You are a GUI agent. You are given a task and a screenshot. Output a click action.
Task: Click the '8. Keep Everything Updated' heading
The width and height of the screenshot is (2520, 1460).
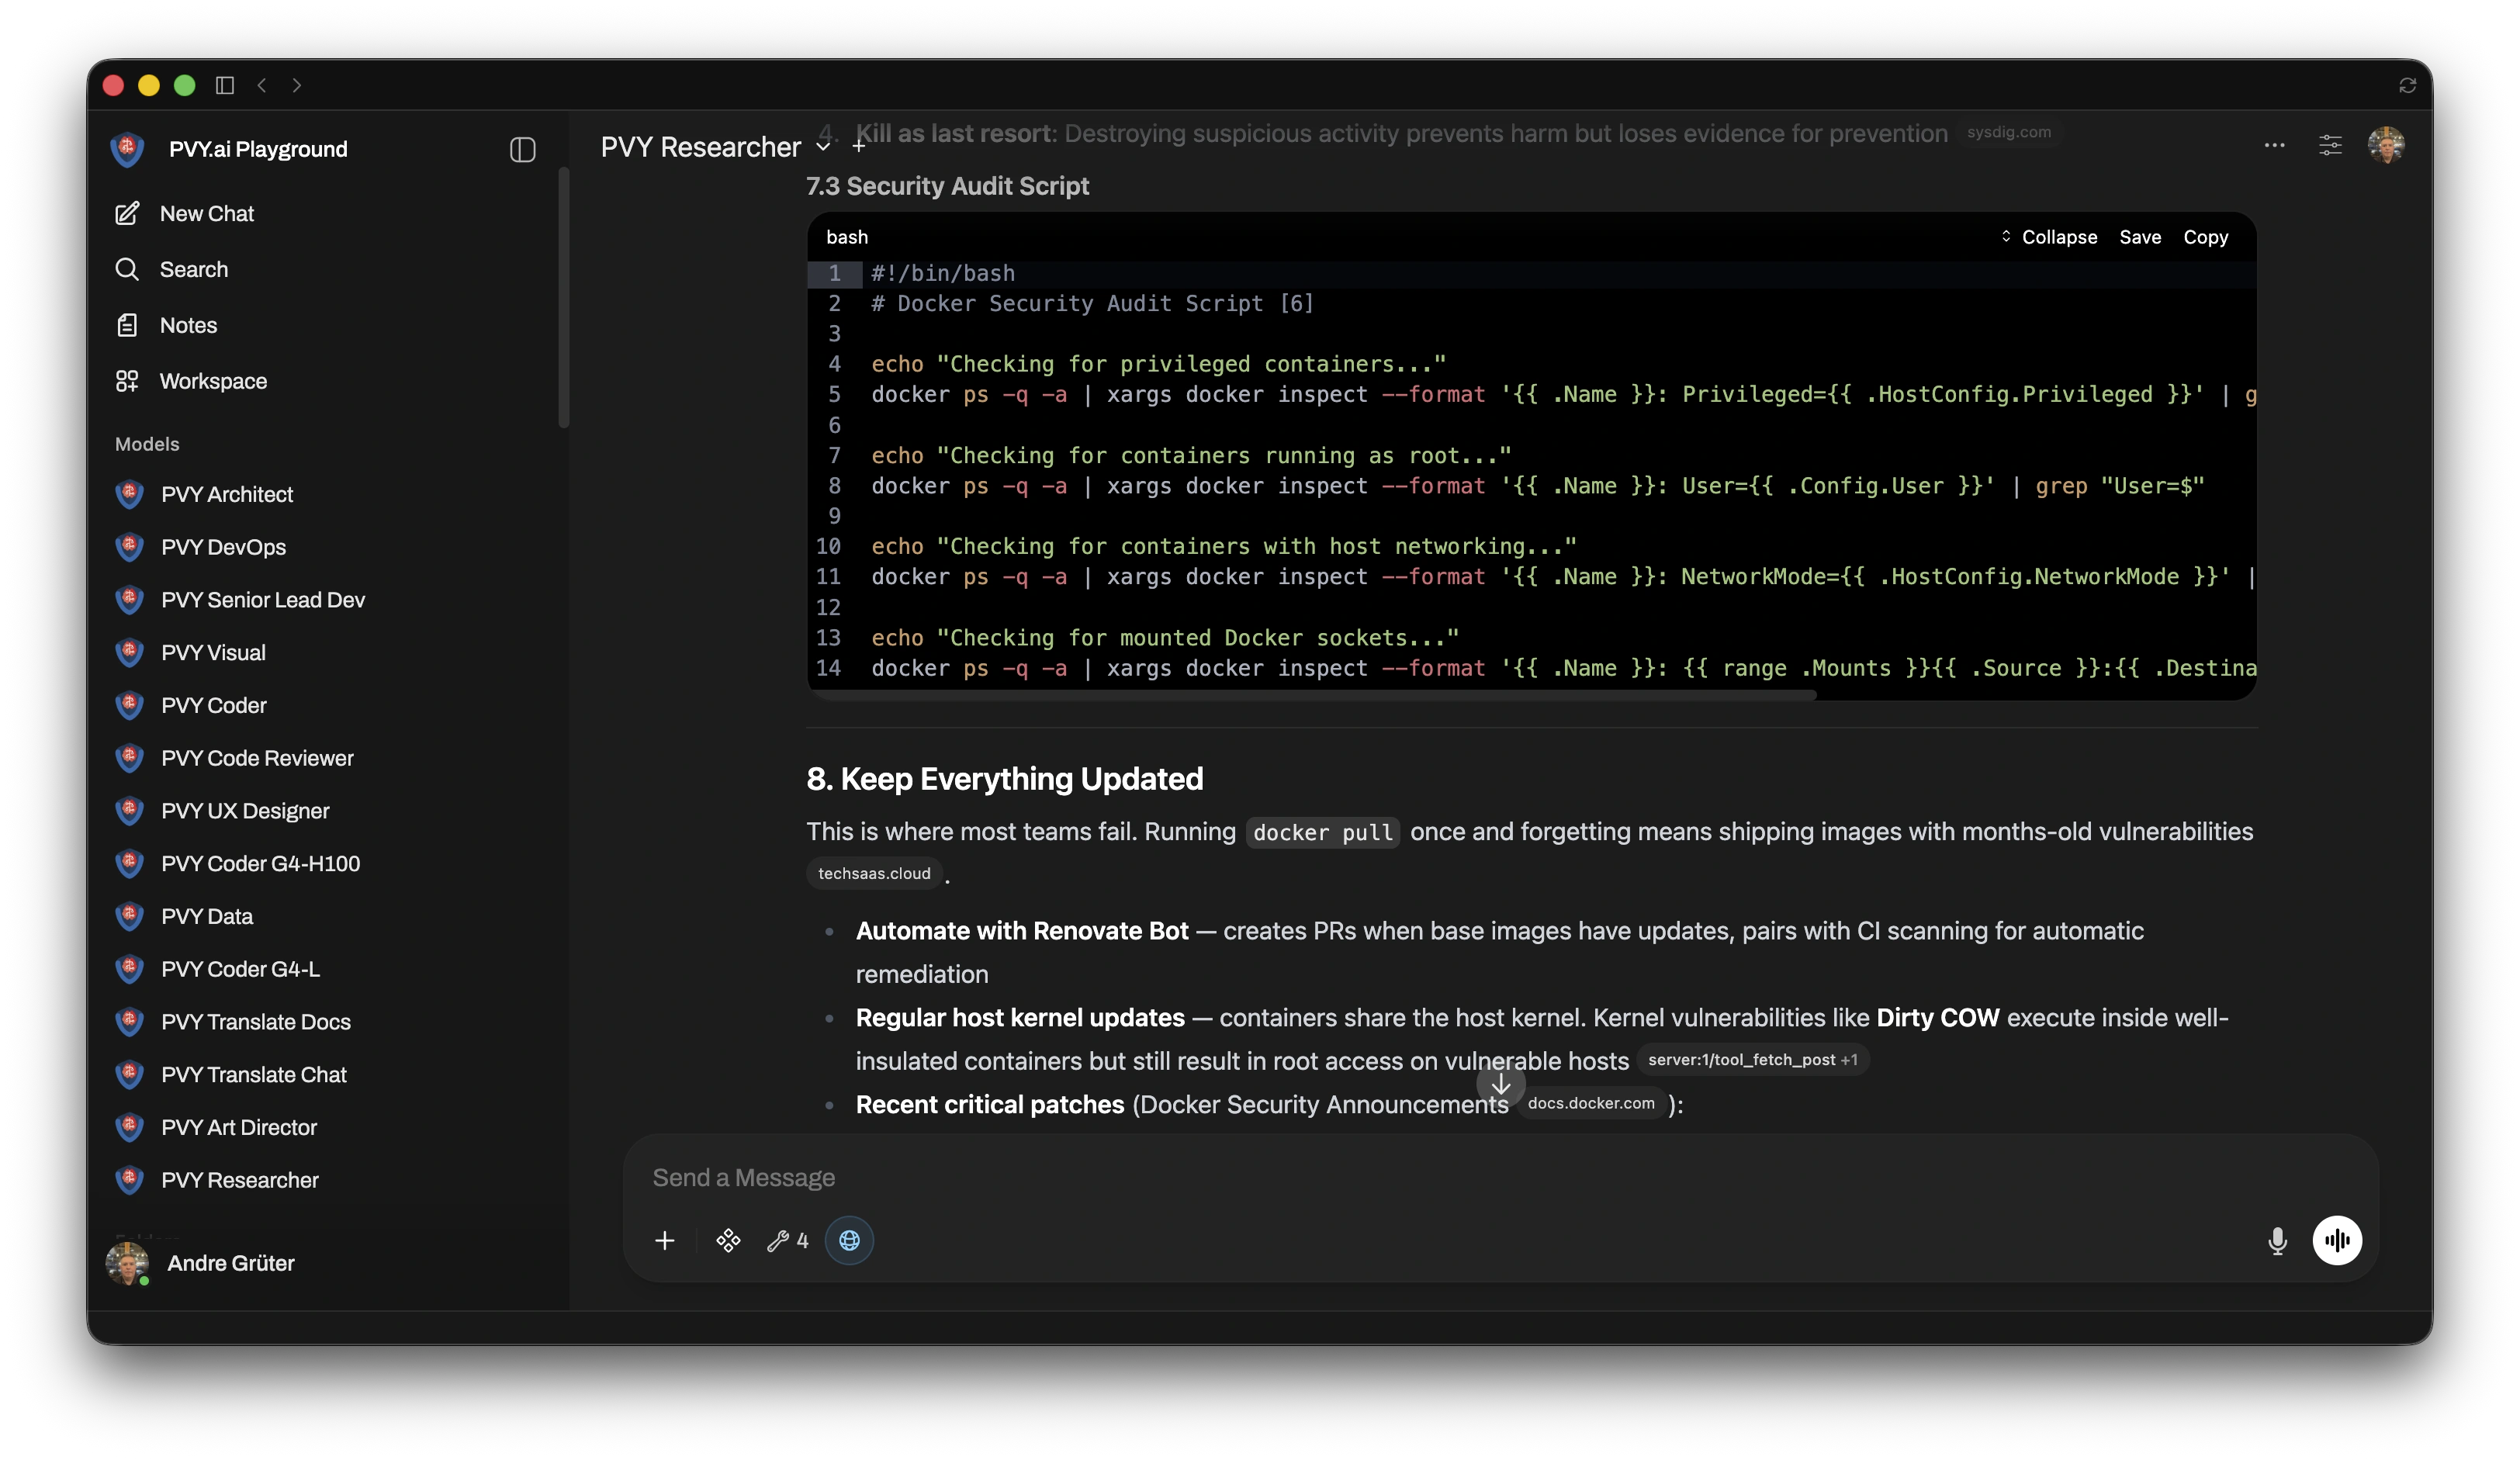click(1004, 778)
